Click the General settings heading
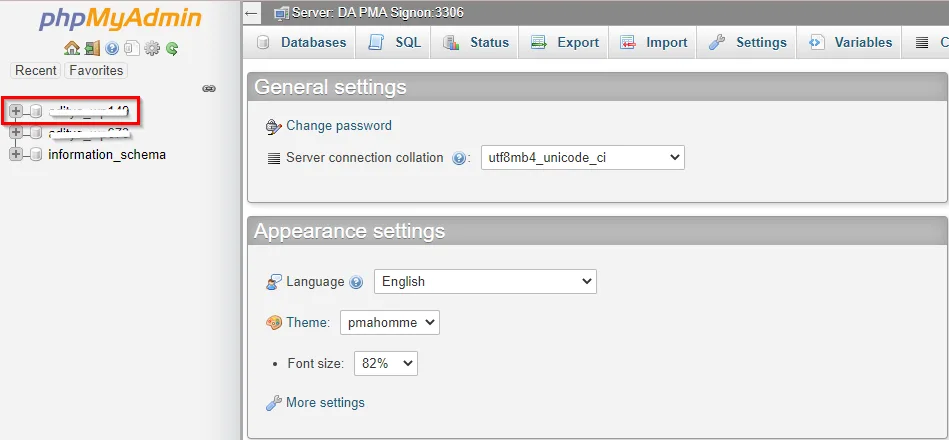 [330, 87]
